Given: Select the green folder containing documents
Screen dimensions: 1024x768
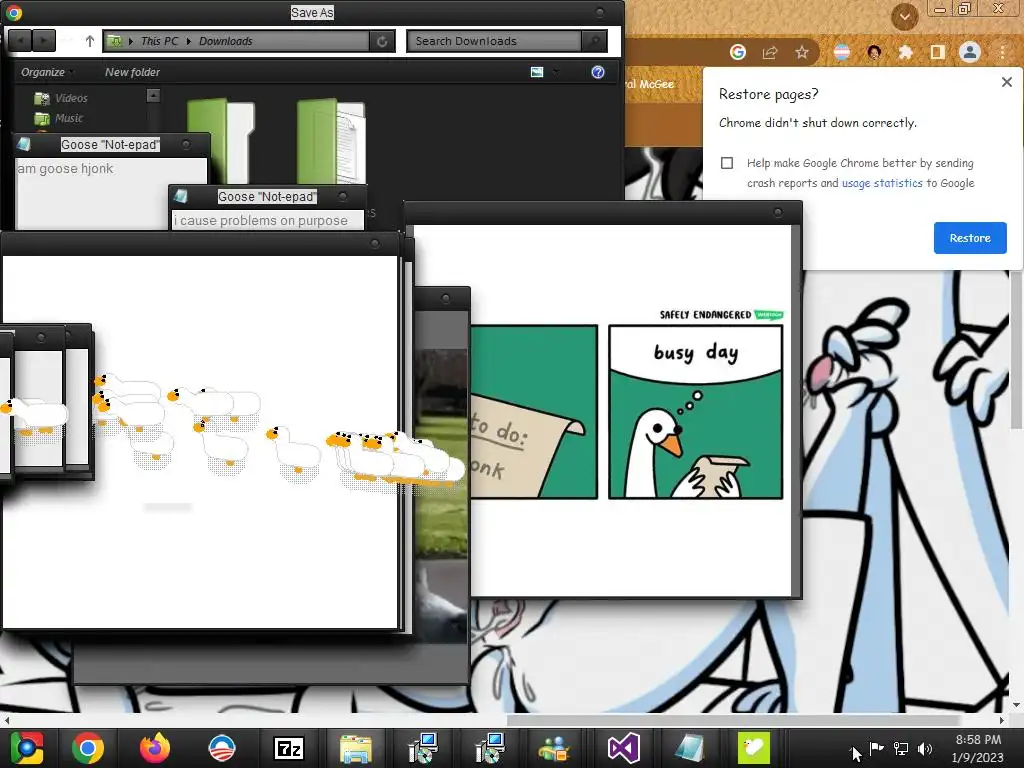Looking at the screenshot, I should (331, 140).
